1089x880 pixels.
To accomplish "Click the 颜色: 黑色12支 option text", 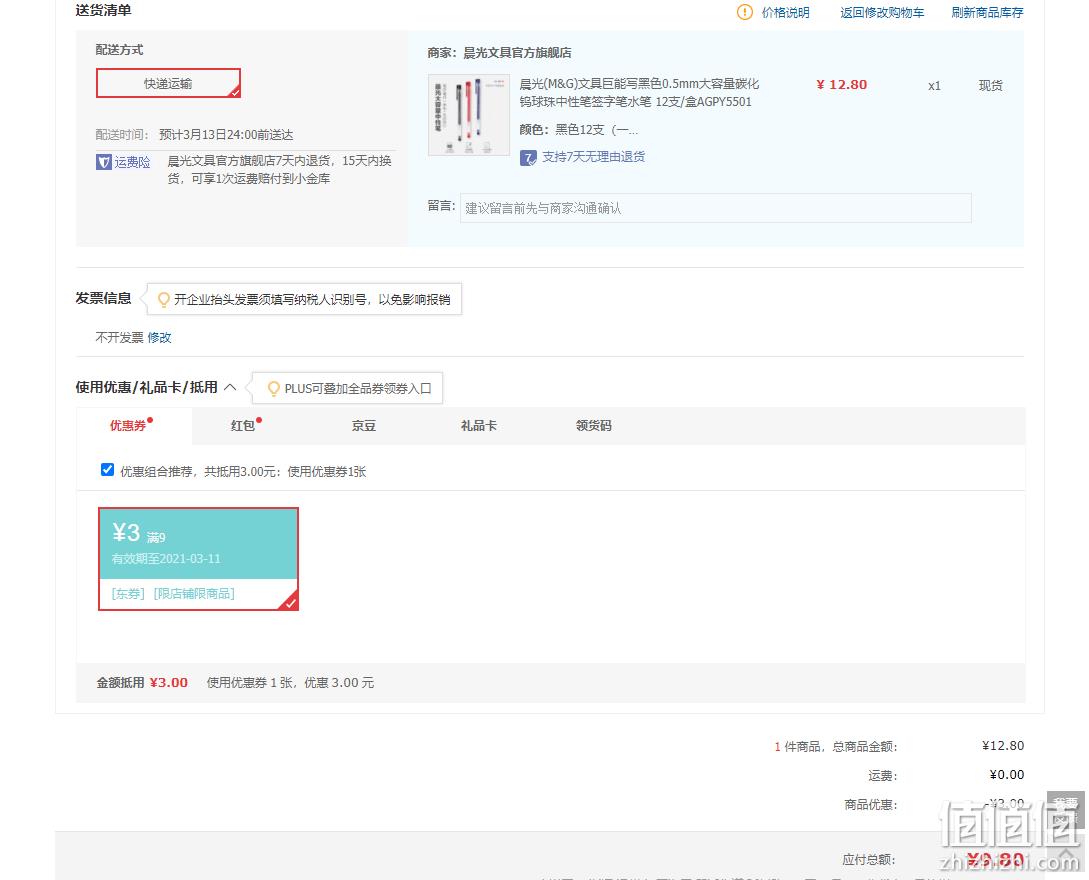I will pos(579,130).
